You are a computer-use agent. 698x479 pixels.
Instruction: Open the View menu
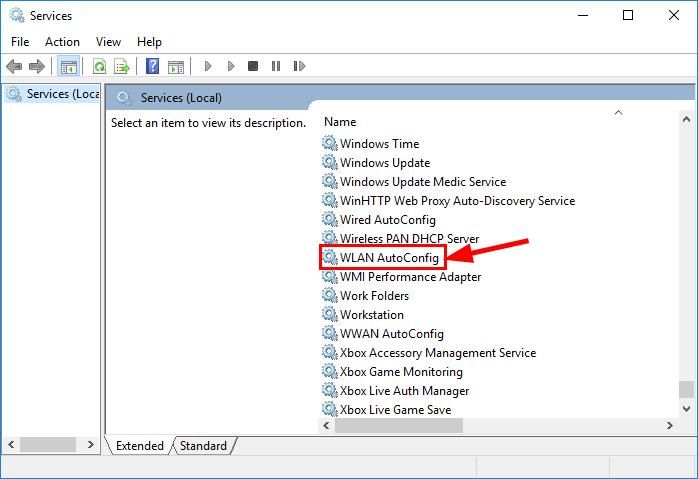point(108,41)
